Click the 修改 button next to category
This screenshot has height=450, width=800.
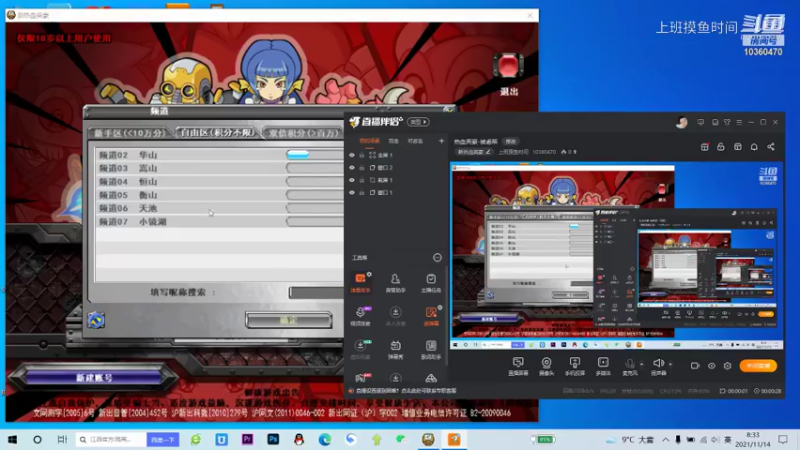pyautogui.click(x=510, y=141)
